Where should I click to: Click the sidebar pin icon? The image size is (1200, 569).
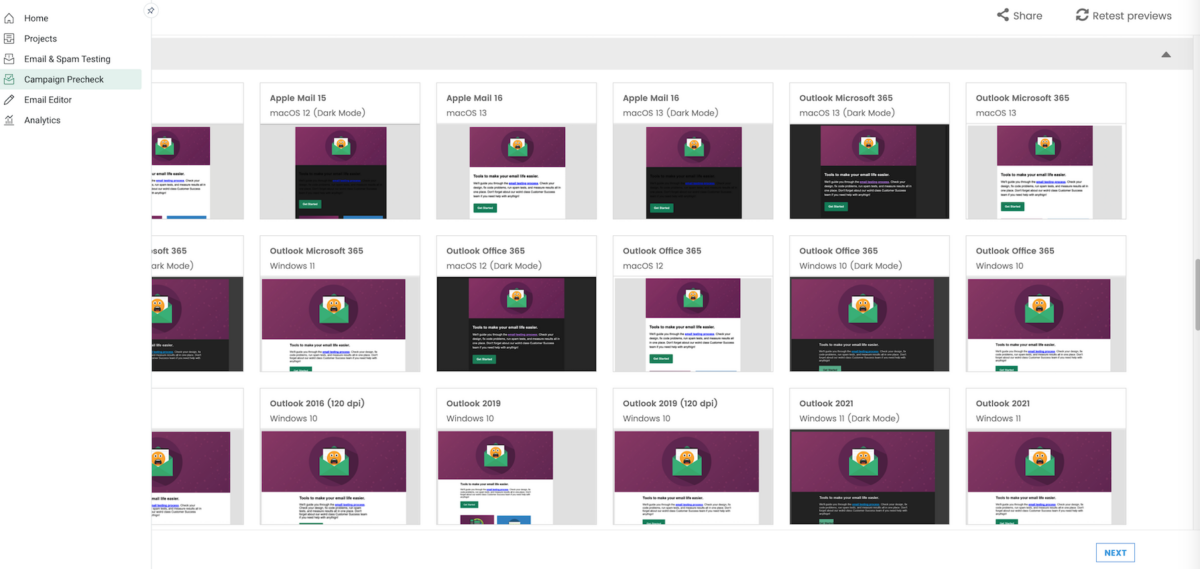(151, 10)
